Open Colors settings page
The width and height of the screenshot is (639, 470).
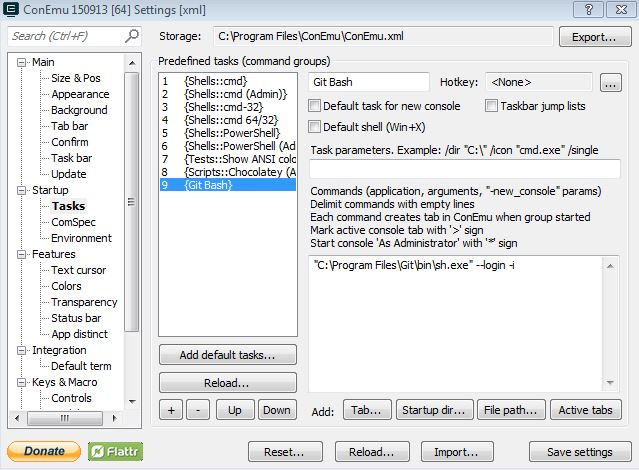(66, 286)
